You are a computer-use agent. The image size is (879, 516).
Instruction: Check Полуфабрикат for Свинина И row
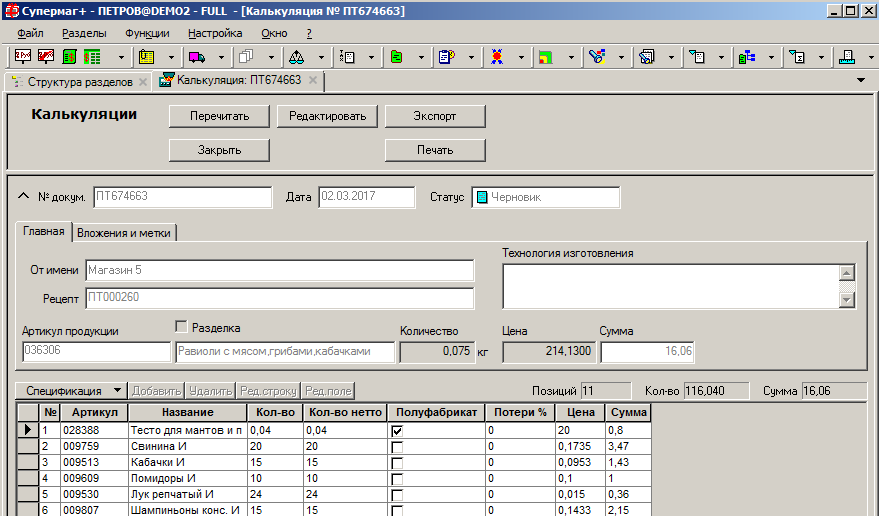tap(397, 447)
